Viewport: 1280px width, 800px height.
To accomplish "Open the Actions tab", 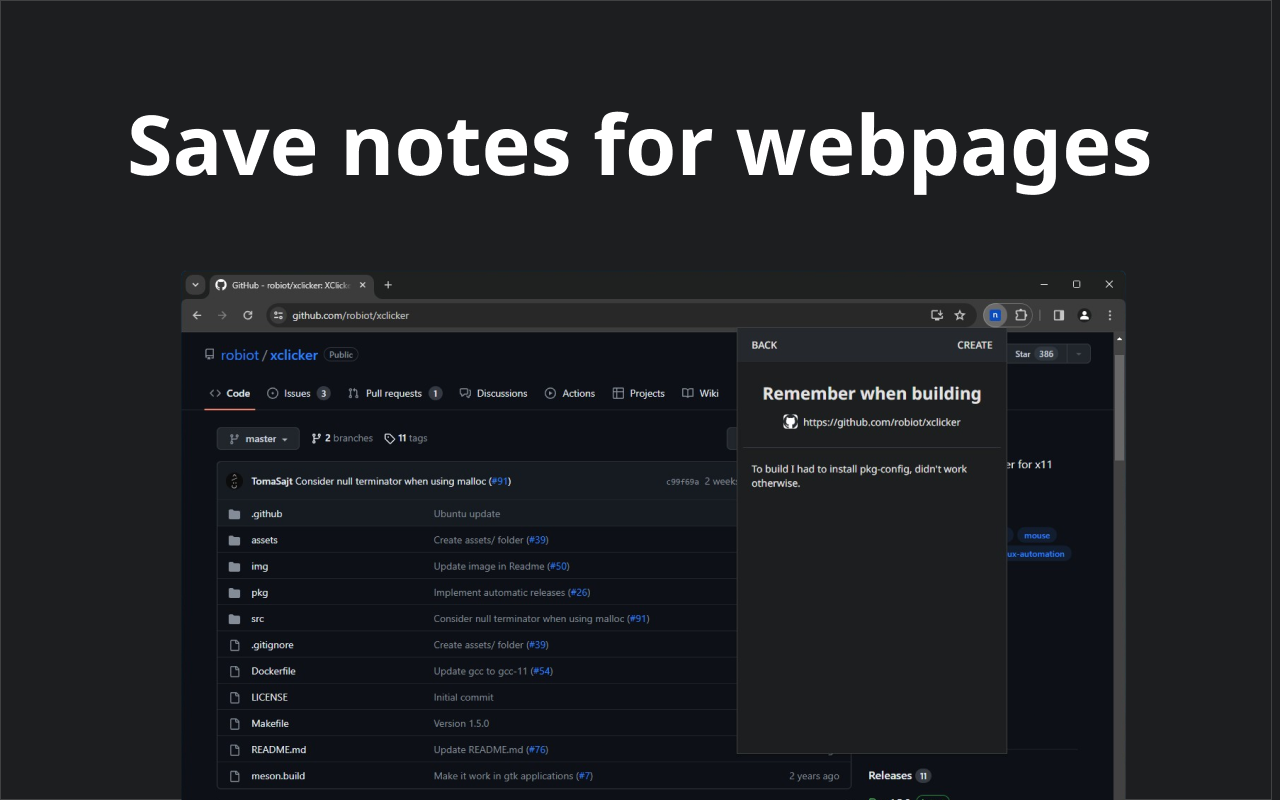I will 570,393.
